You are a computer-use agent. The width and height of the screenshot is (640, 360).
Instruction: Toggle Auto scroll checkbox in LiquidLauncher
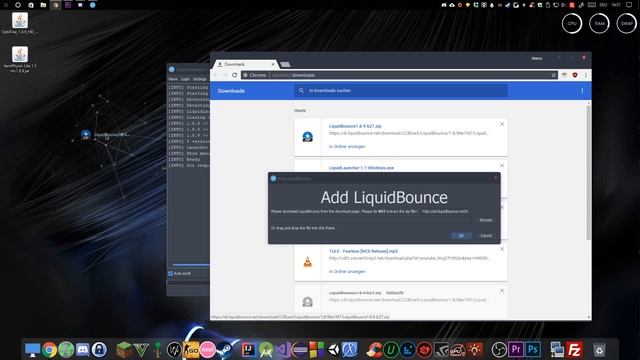click(171, 273)
